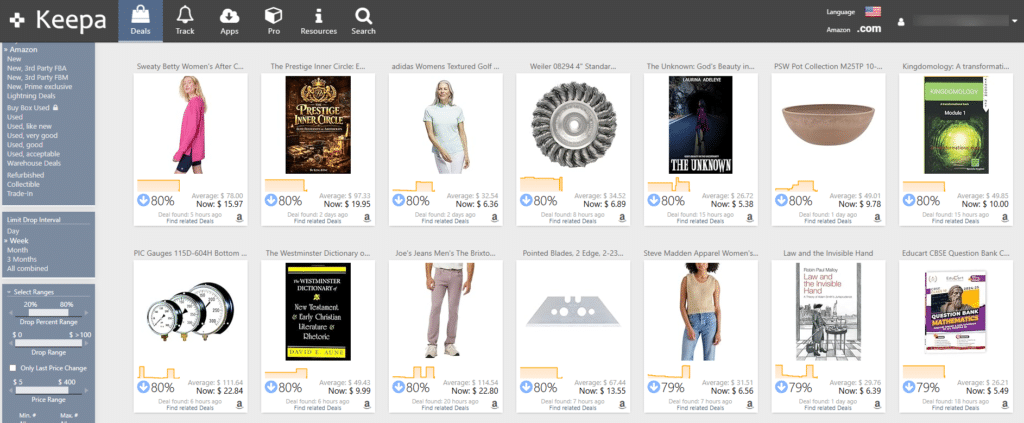Click Amazon icon on adidas Golf card
Viewport: 1024px width, 423px height.
coord(494,217)
